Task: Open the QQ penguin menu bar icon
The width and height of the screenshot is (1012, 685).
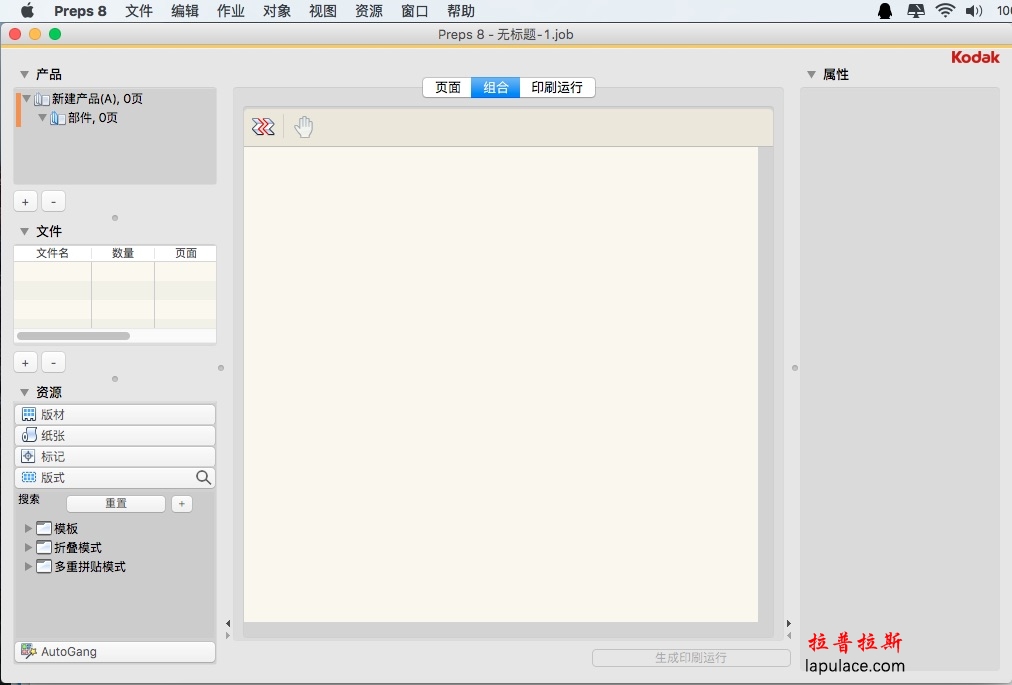Action: pyautogui.click(x=885, y=11)
